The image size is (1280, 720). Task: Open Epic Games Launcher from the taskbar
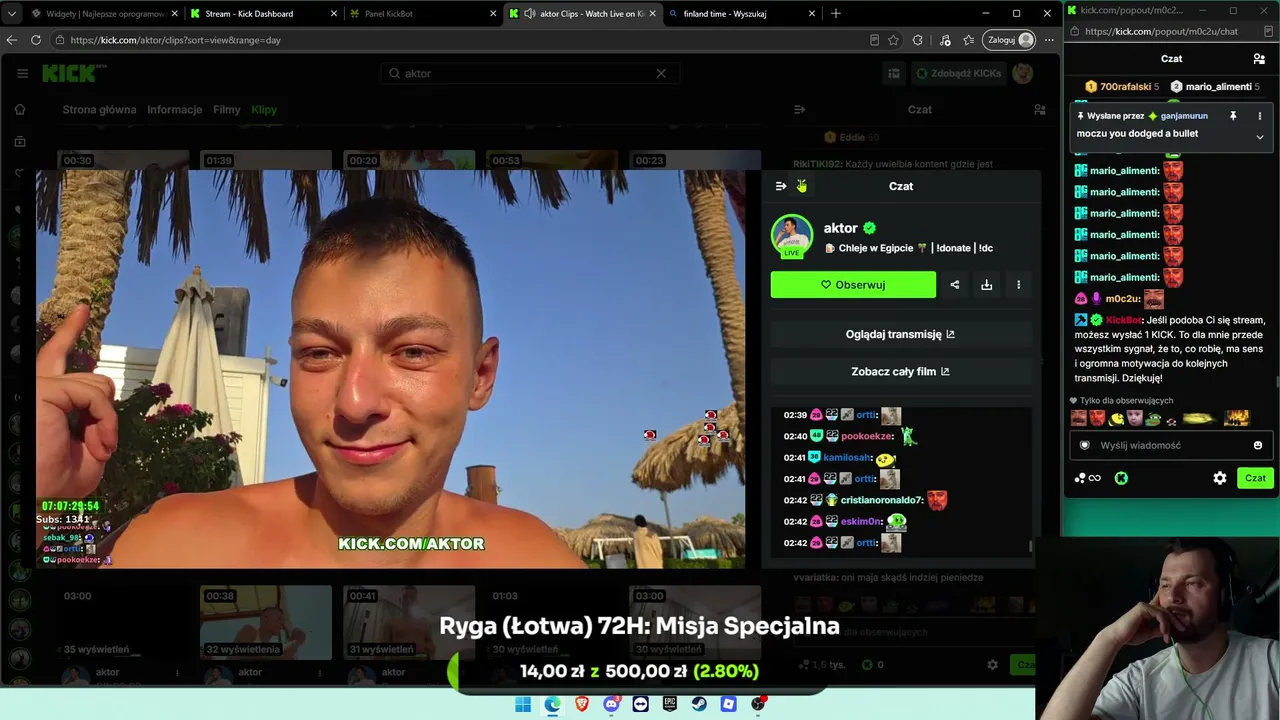tap(670, 704)
